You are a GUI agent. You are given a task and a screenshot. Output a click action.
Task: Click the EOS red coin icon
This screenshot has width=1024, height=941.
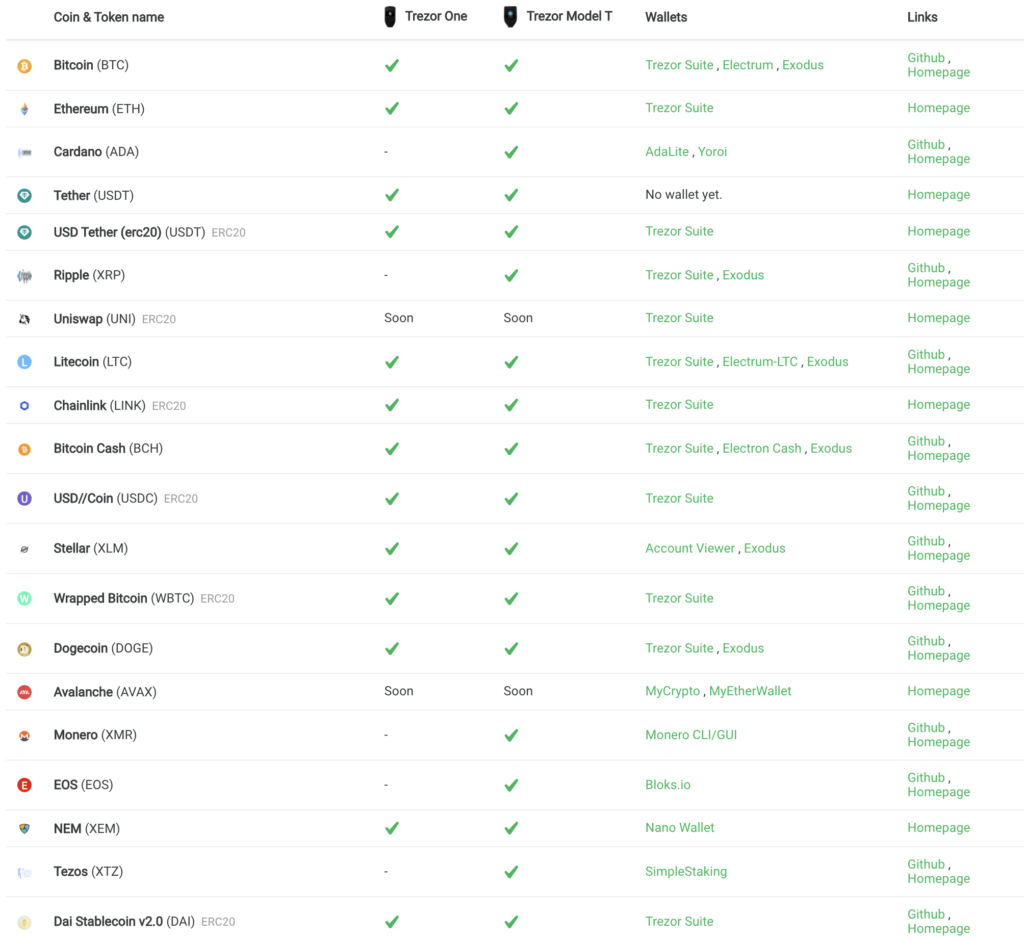[24, 785]
